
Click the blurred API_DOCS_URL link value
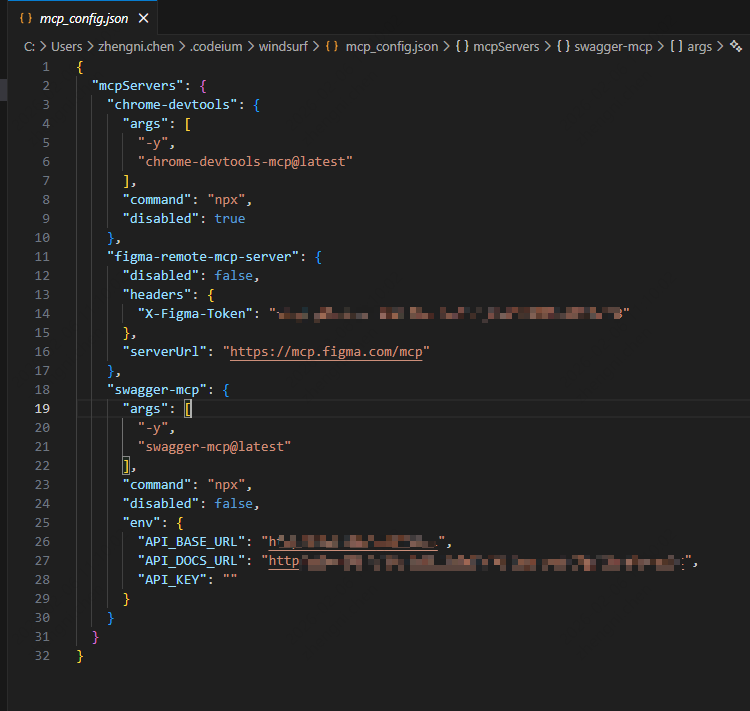click(478, 561)
